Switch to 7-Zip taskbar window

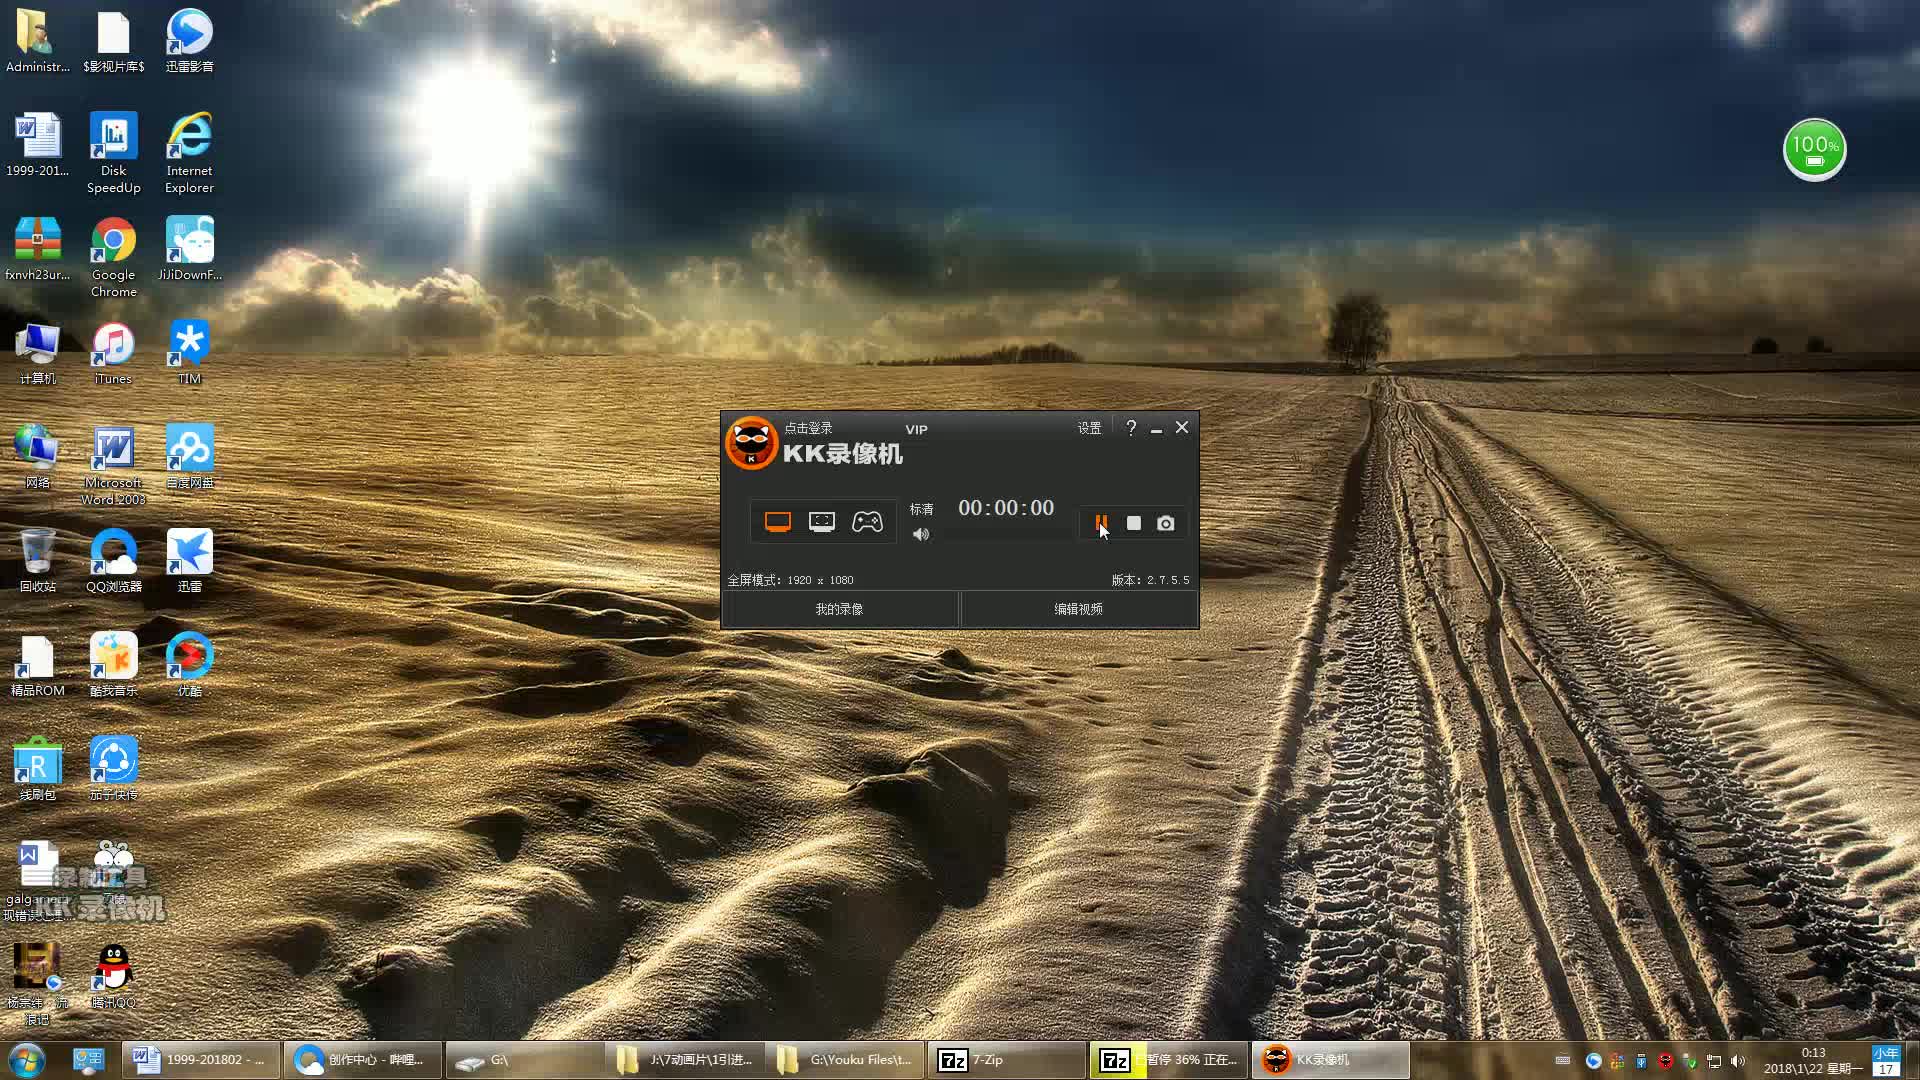1006,1060
